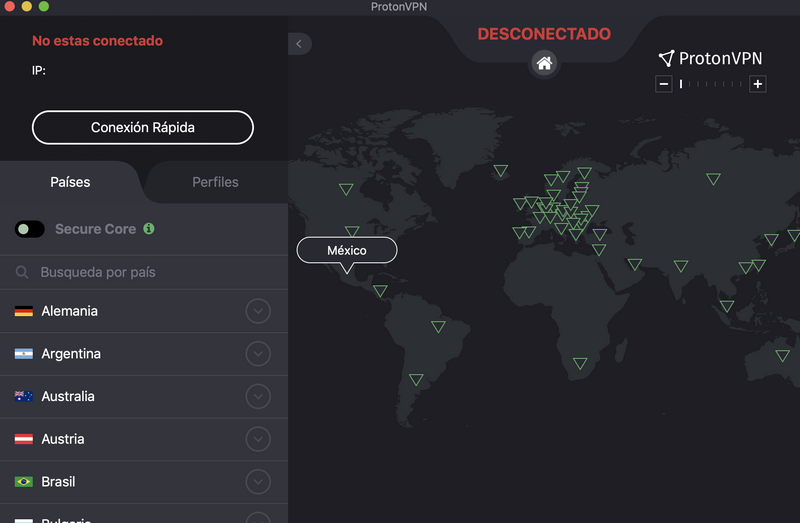Click the Secure Core label

[x=95, y=229]
